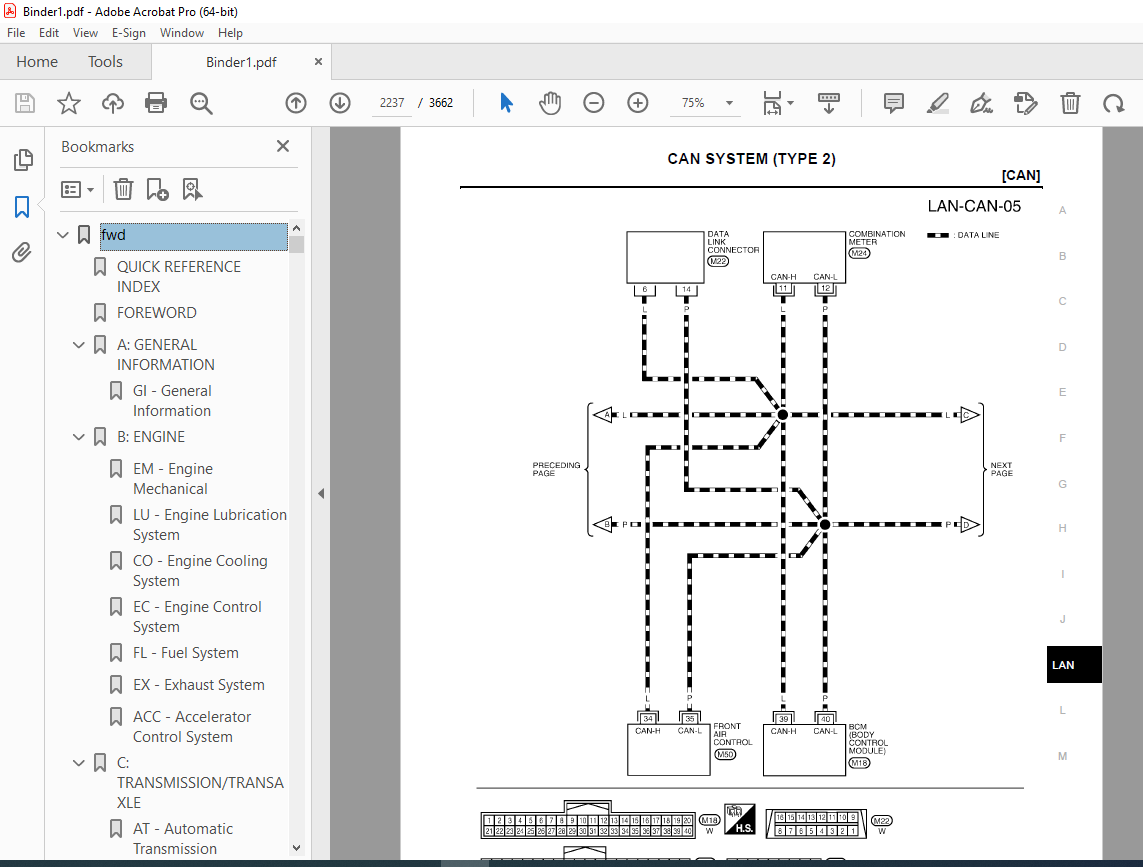Add a new bookmark
This screenshot has width=1143, height=867.
(x=157, y=190)
